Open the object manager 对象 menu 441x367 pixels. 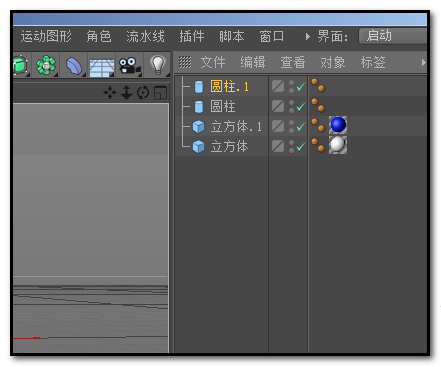333,62
